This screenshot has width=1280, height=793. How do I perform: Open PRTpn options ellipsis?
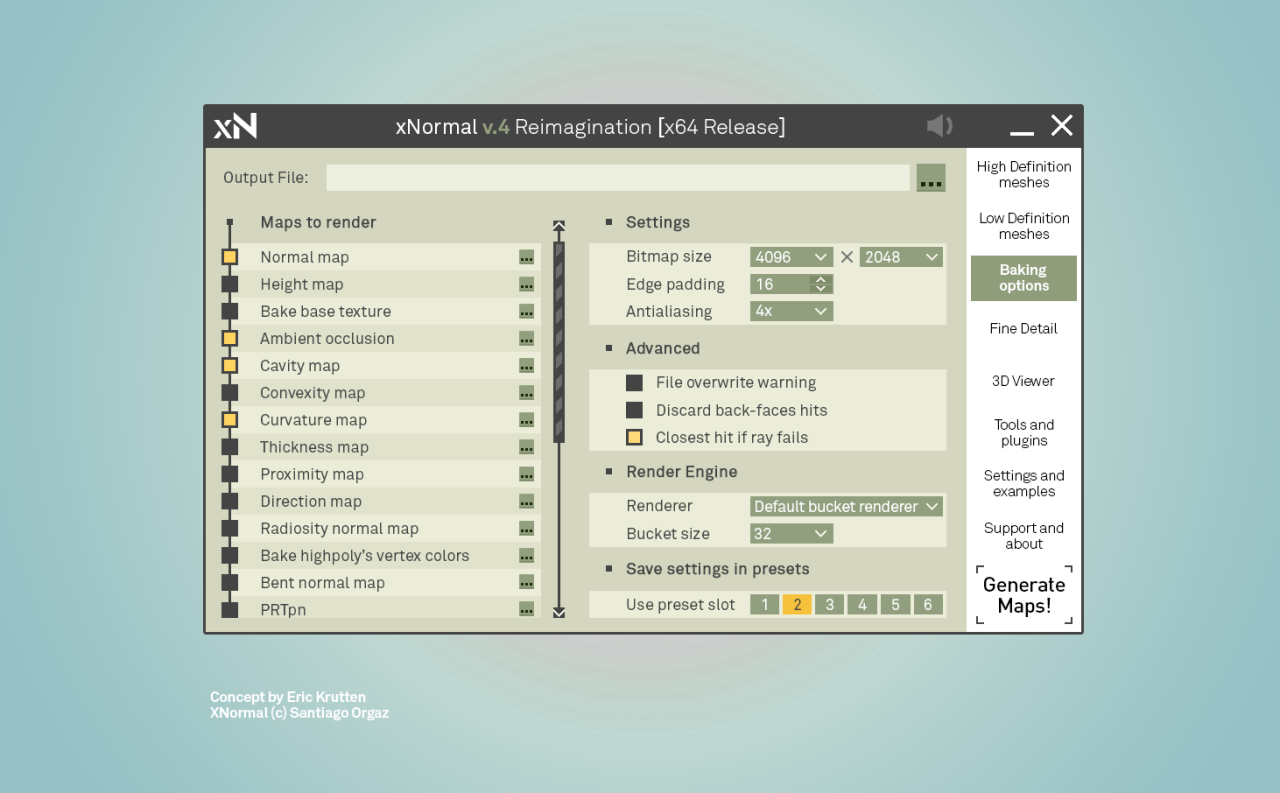click(526, 609)
